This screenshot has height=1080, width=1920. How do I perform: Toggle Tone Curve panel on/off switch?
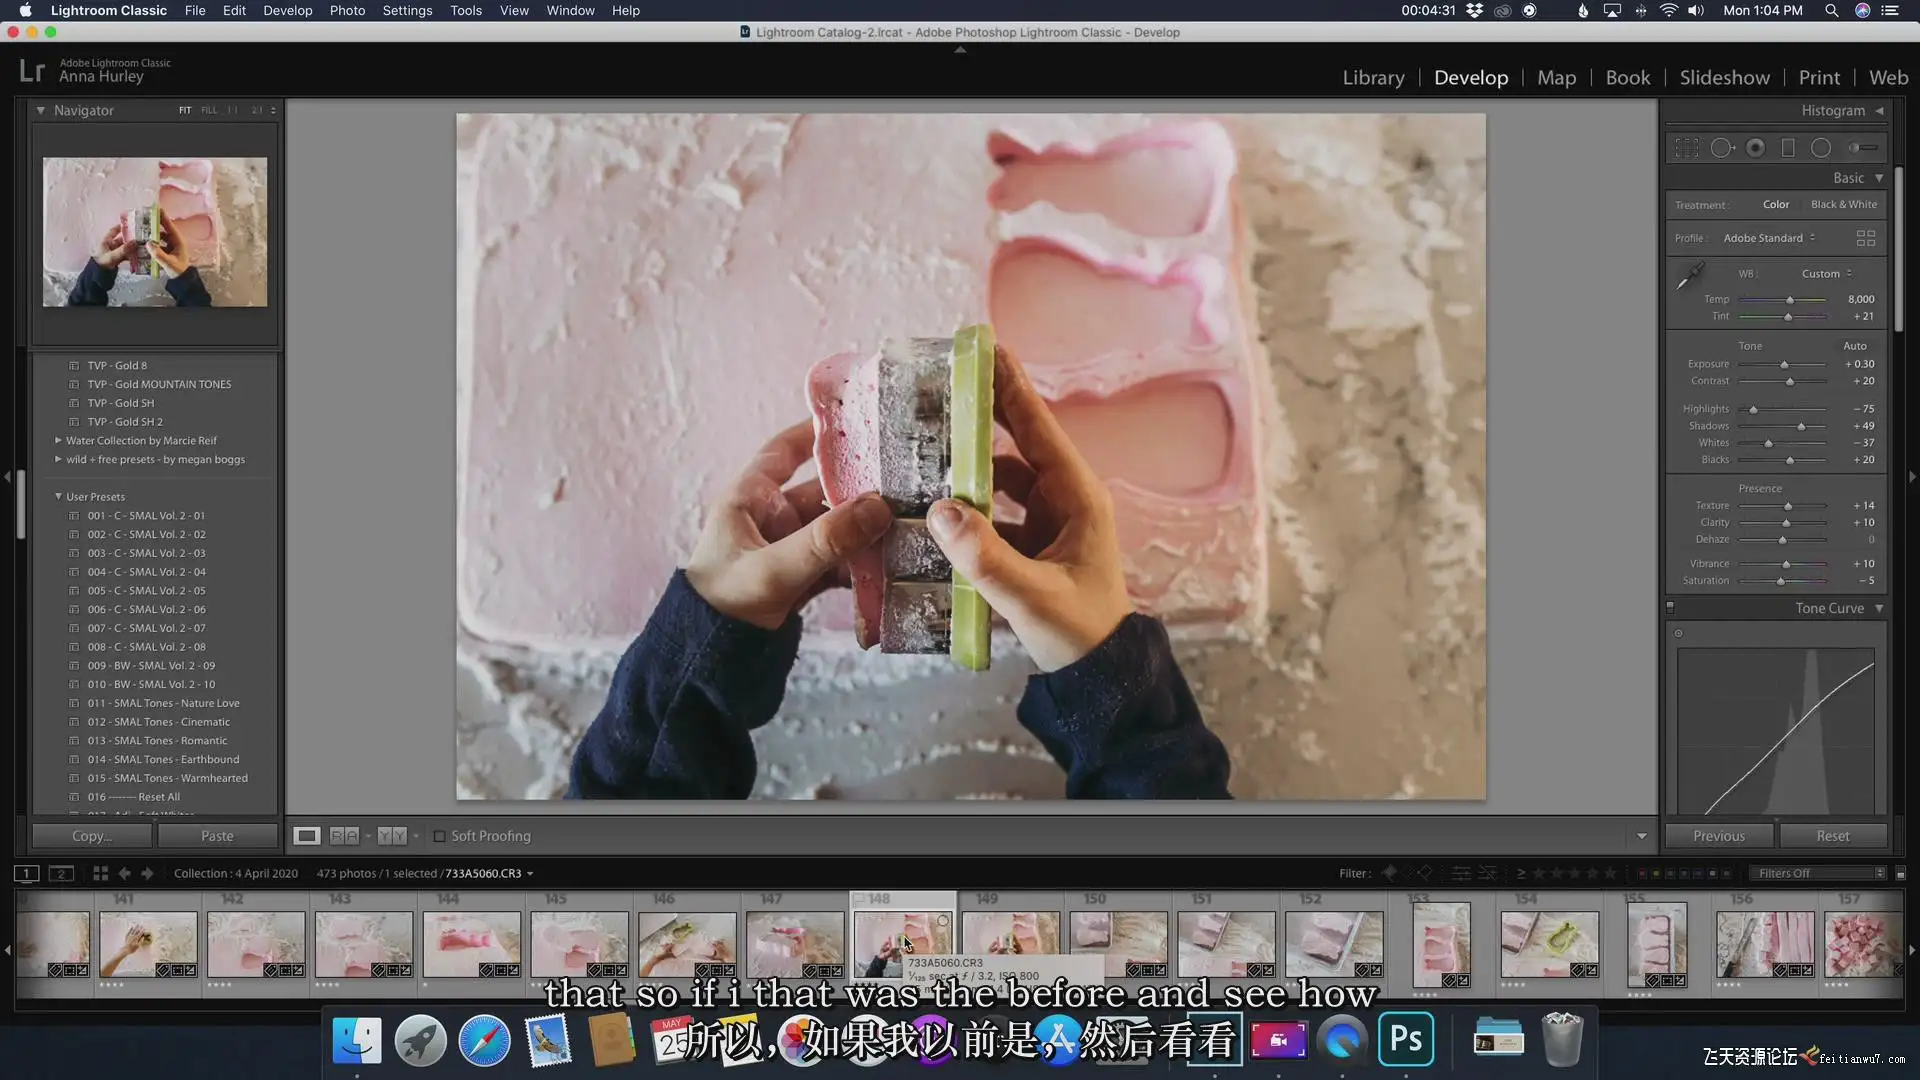pos(1670,608)
